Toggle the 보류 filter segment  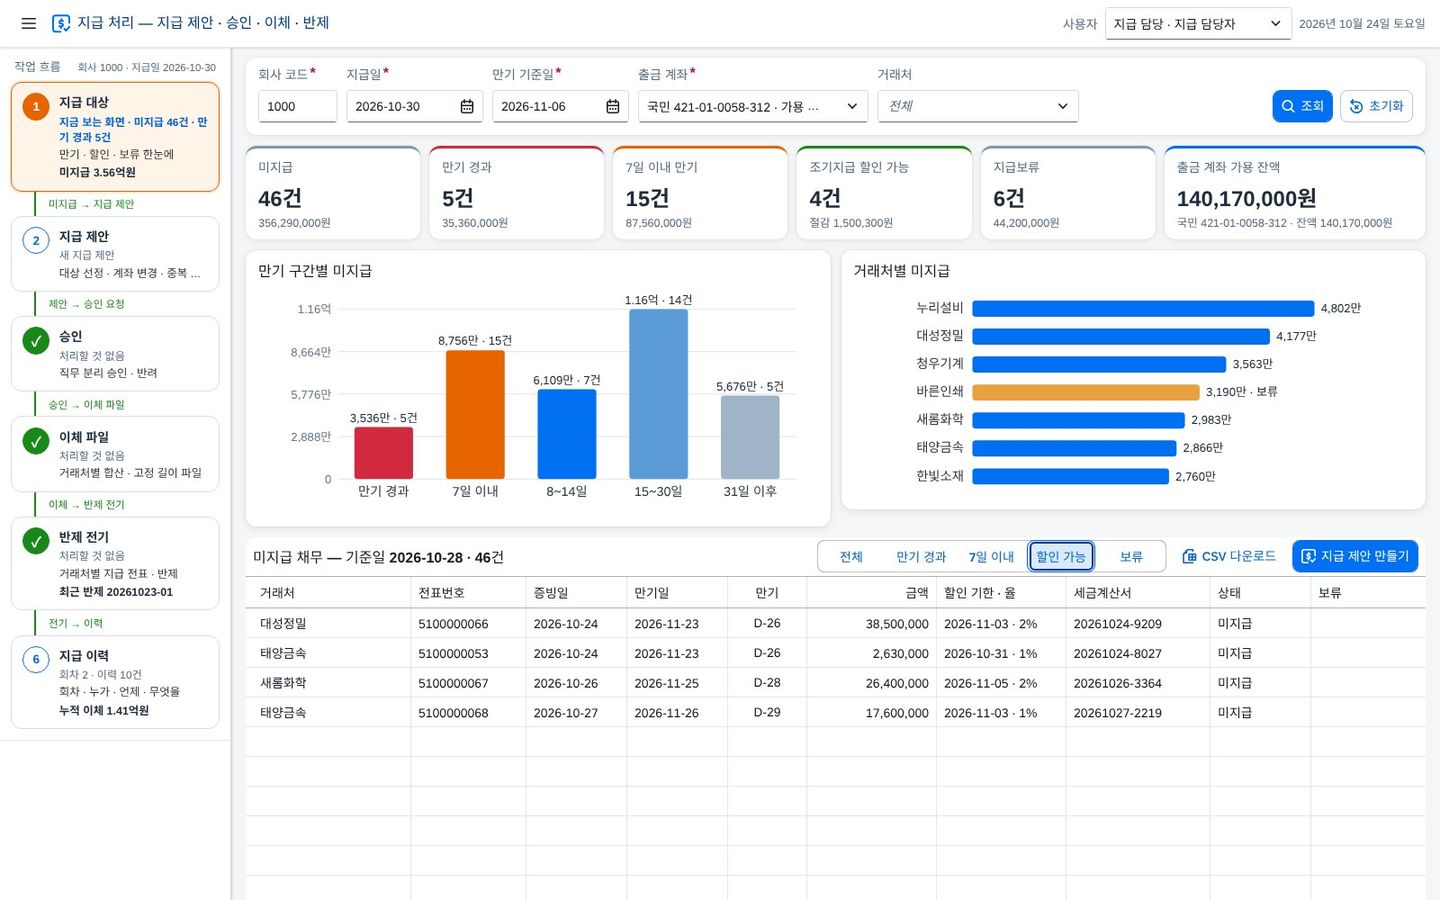click(x=1131, y=556)
